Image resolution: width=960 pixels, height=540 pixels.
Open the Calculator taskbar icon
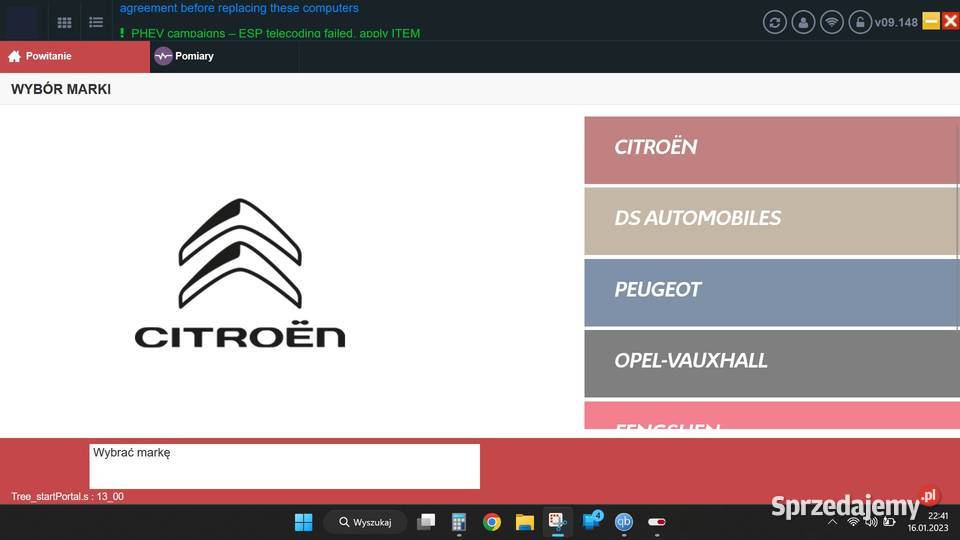459,522
